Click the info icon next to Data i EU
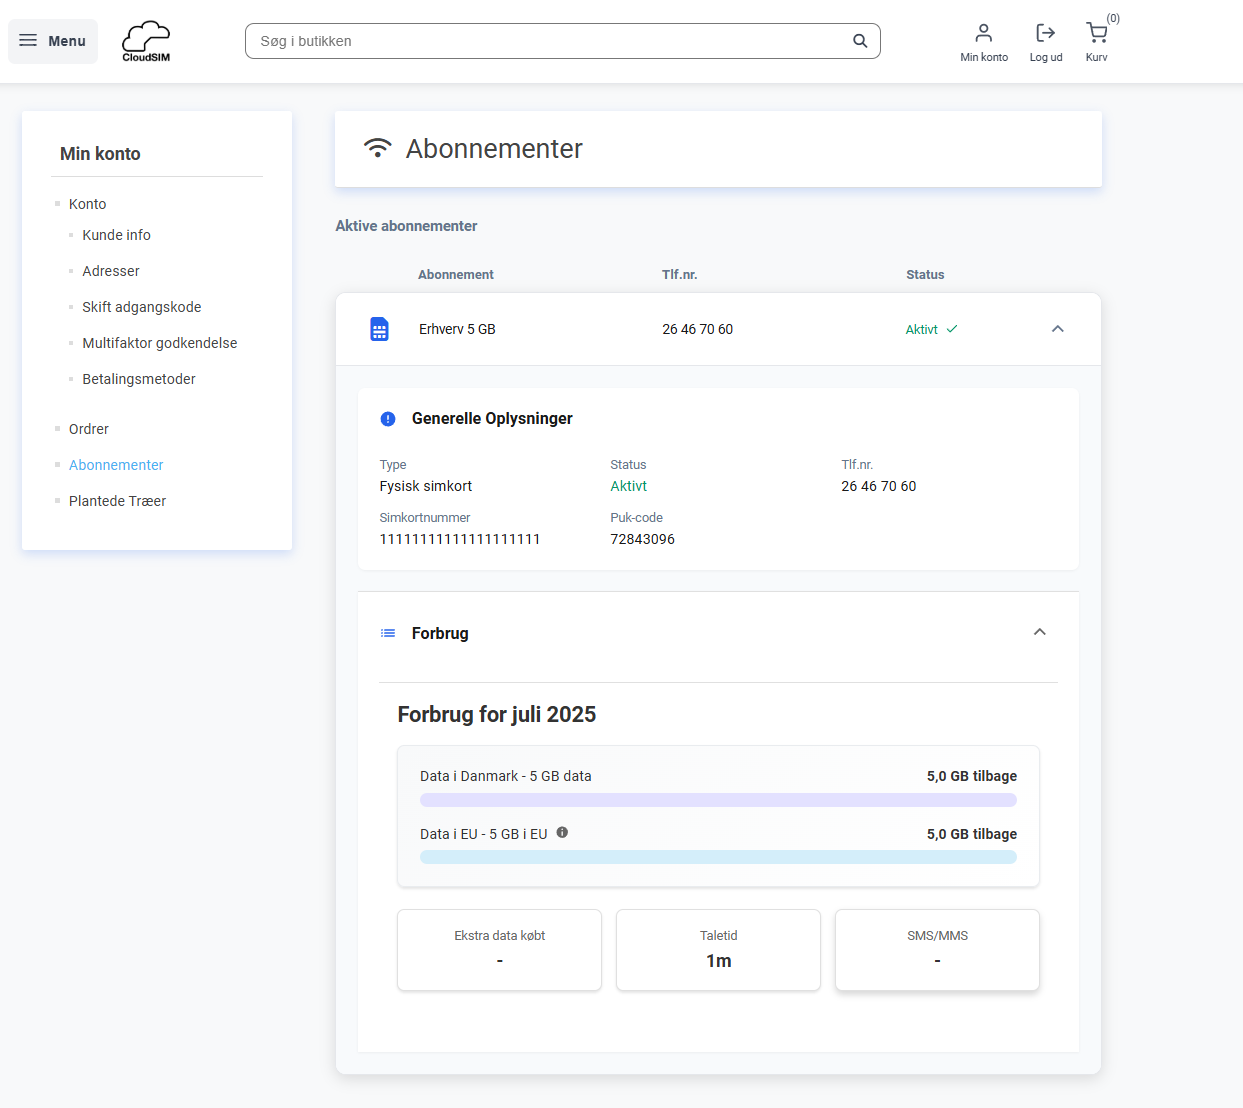Viewport: 1243px width, 1108px height. point(562,832)
